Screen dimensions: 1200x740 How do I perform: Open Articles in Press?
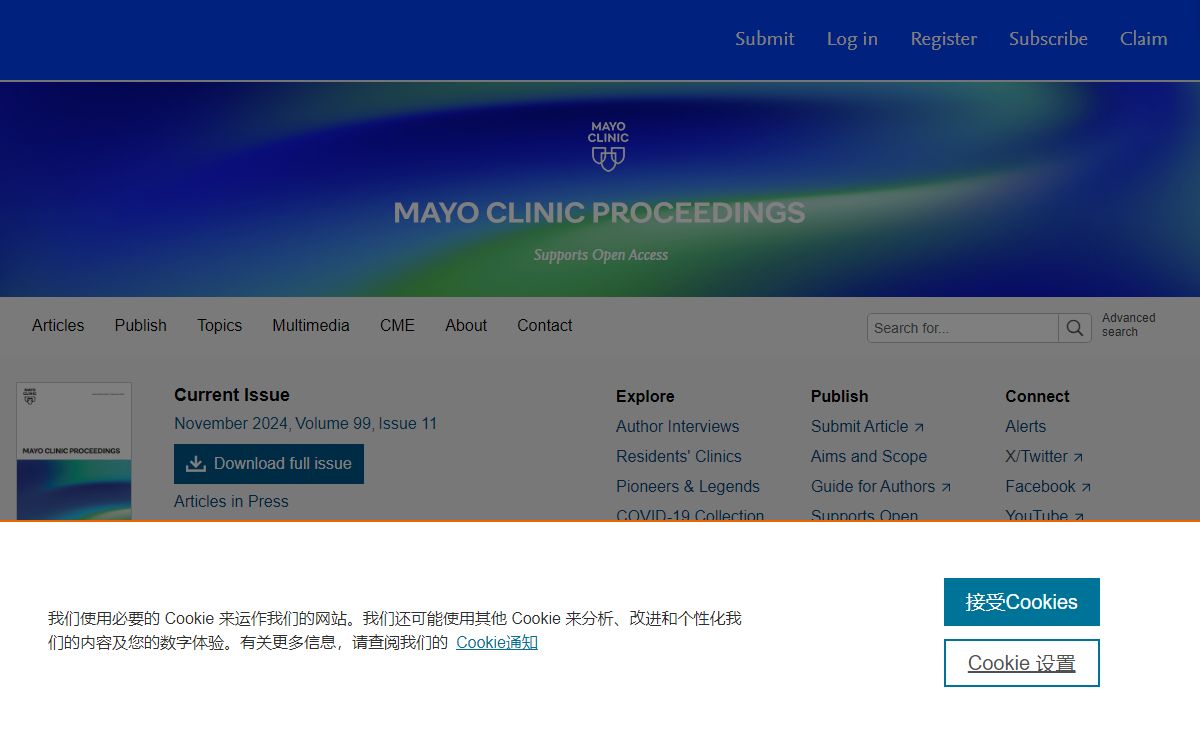point(231,501)
